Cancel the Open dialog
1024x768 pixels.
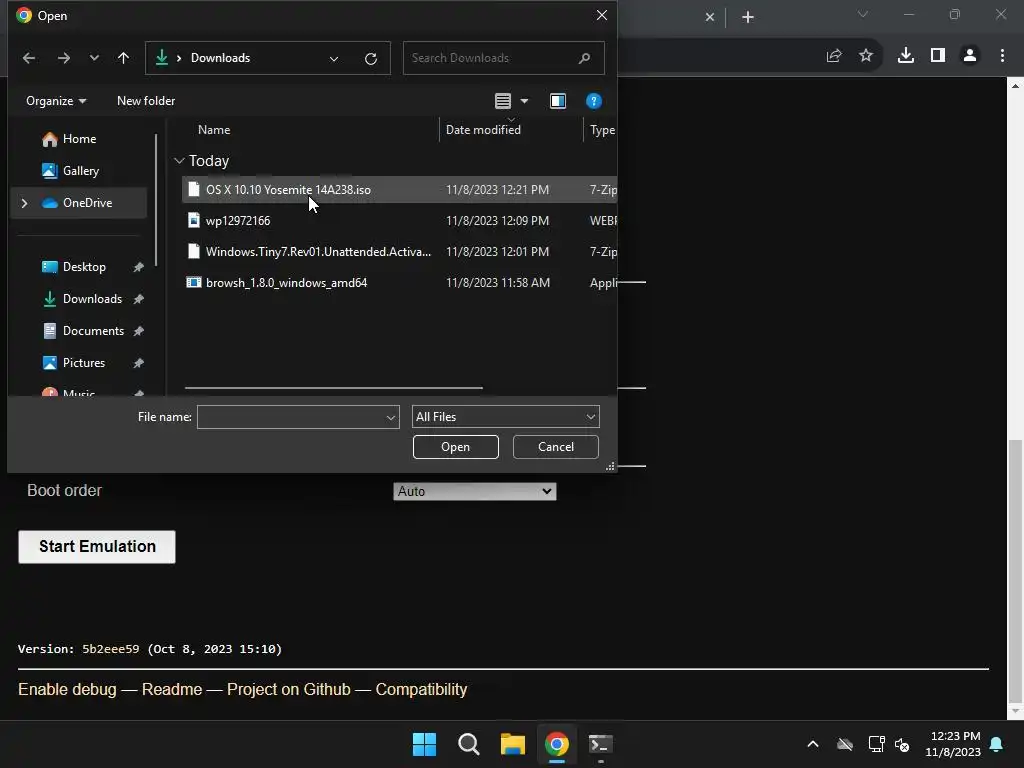coord(556,447)
